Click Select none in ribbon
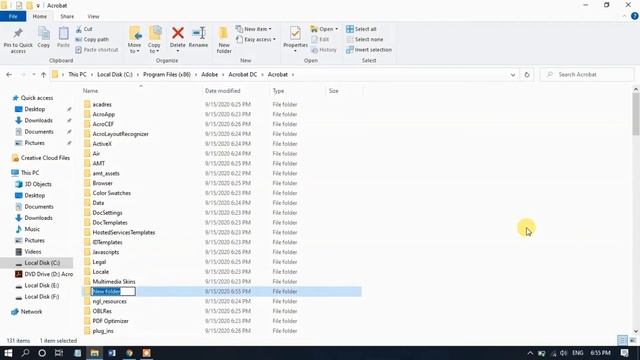This screenshot has height=360, width=640. 365,40
